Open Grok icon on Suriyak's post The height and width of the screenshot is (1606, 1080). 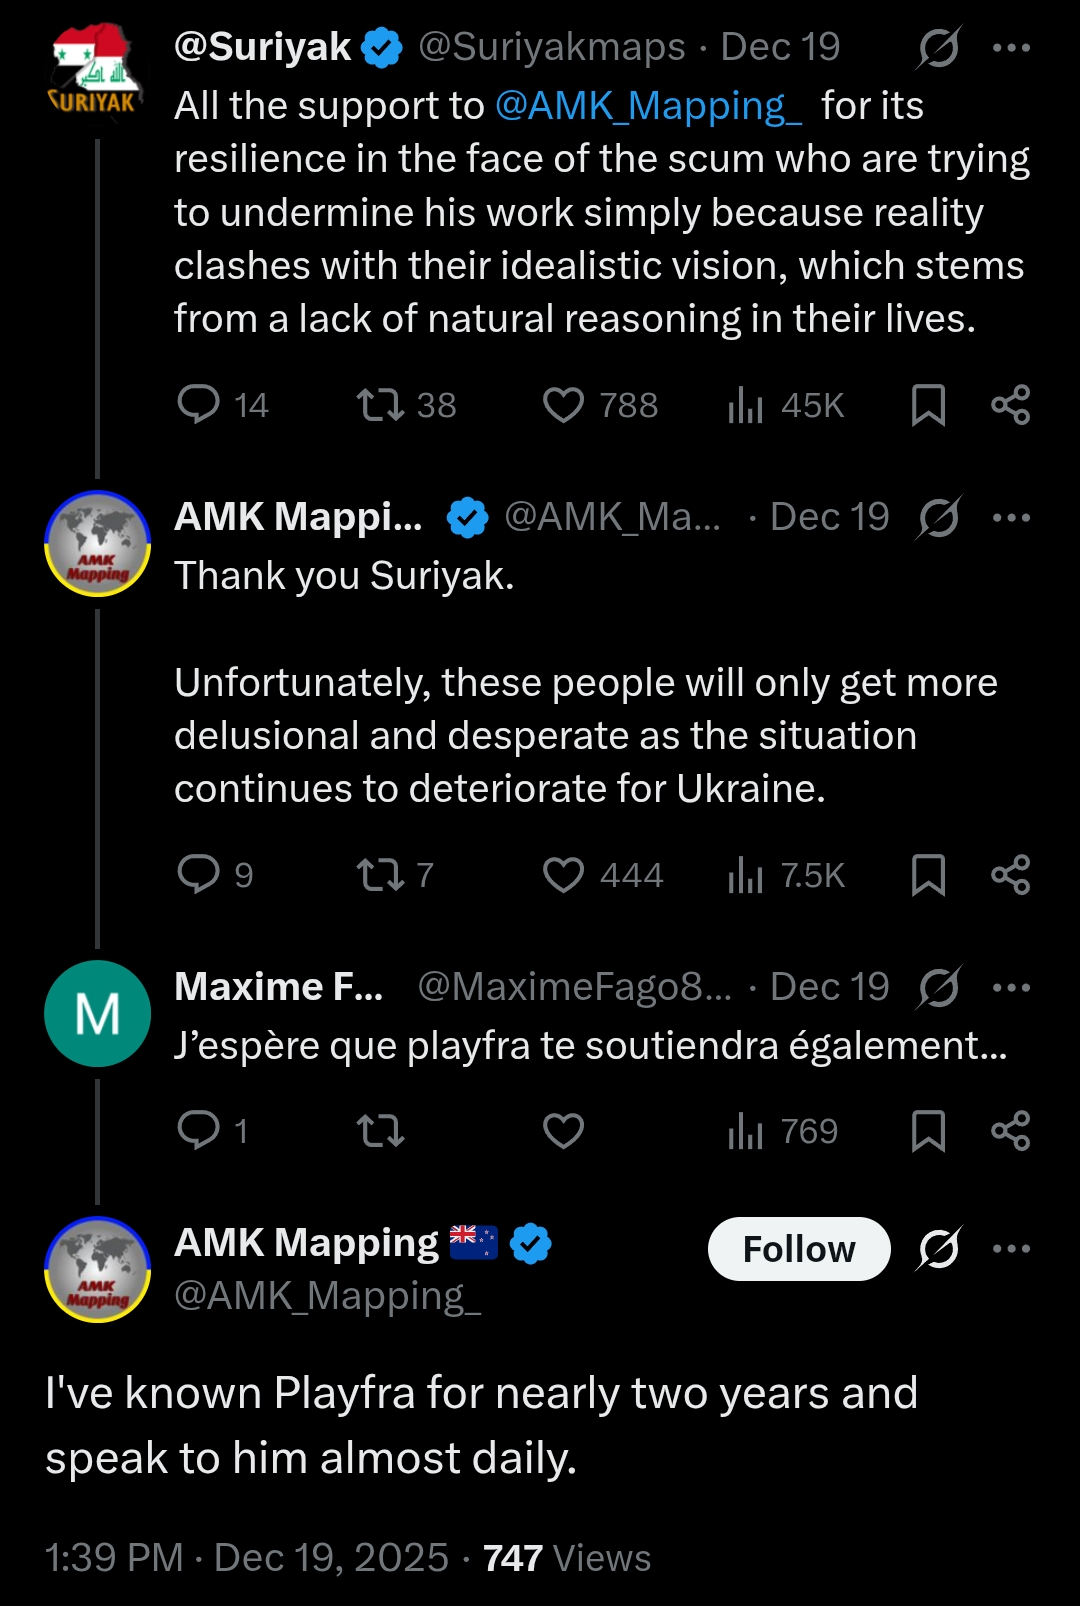pos(938,47)
